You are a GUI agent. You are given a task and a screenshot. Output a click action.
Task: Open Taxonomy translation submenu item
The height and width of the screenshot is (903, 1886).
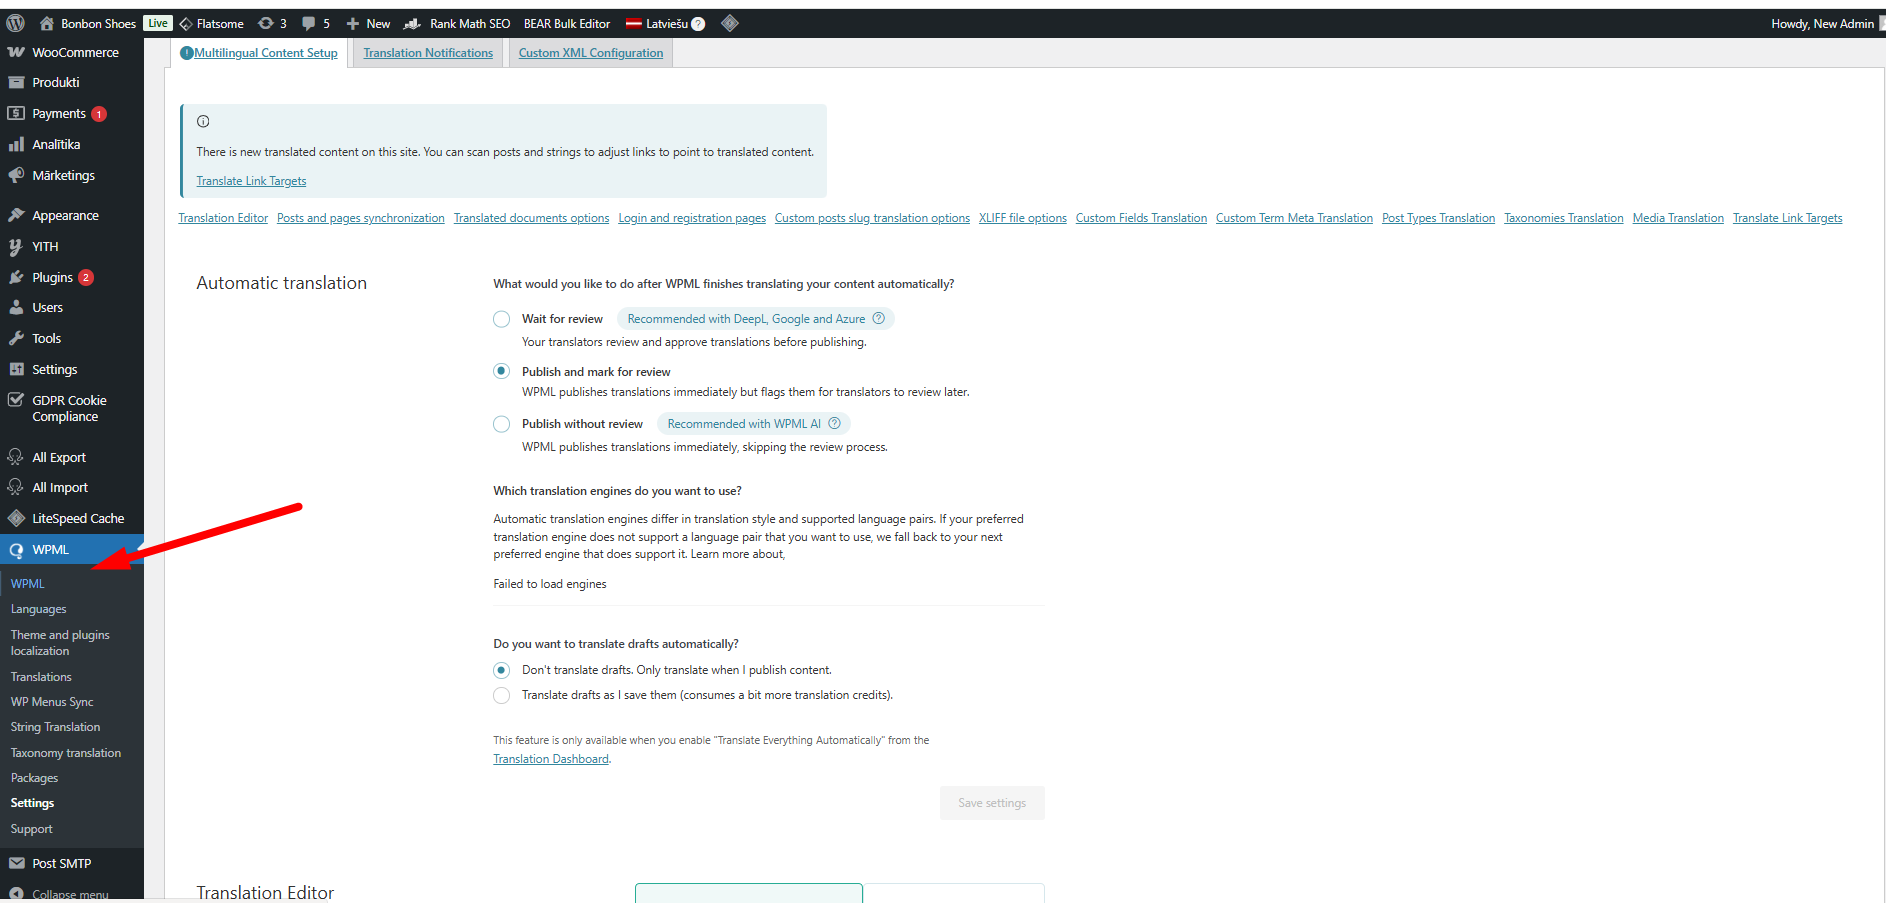point(66,753)
